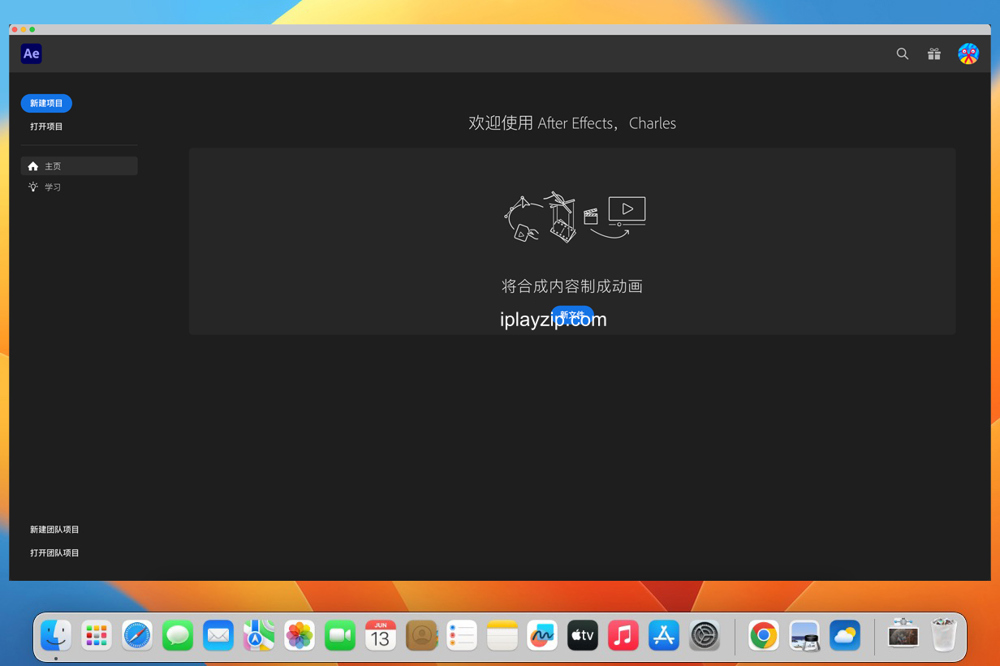Image resolution: width=1000 pixels, height=666 pixels.
Task: Open the Trash in the dock
Action: (944, 634)
